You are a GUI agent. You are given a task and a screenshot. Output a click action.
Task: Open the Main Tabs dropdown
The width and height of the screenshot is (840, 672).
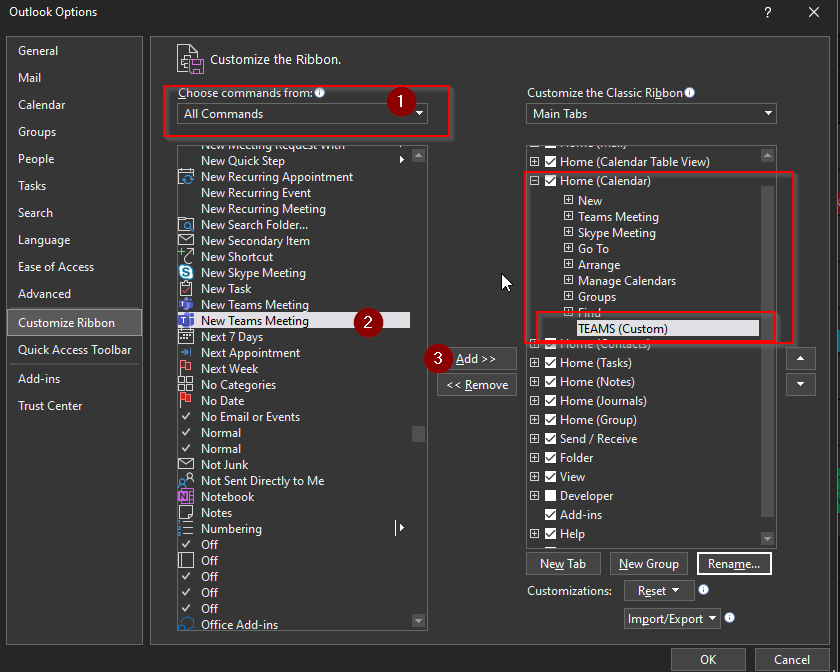coord(651,114)
